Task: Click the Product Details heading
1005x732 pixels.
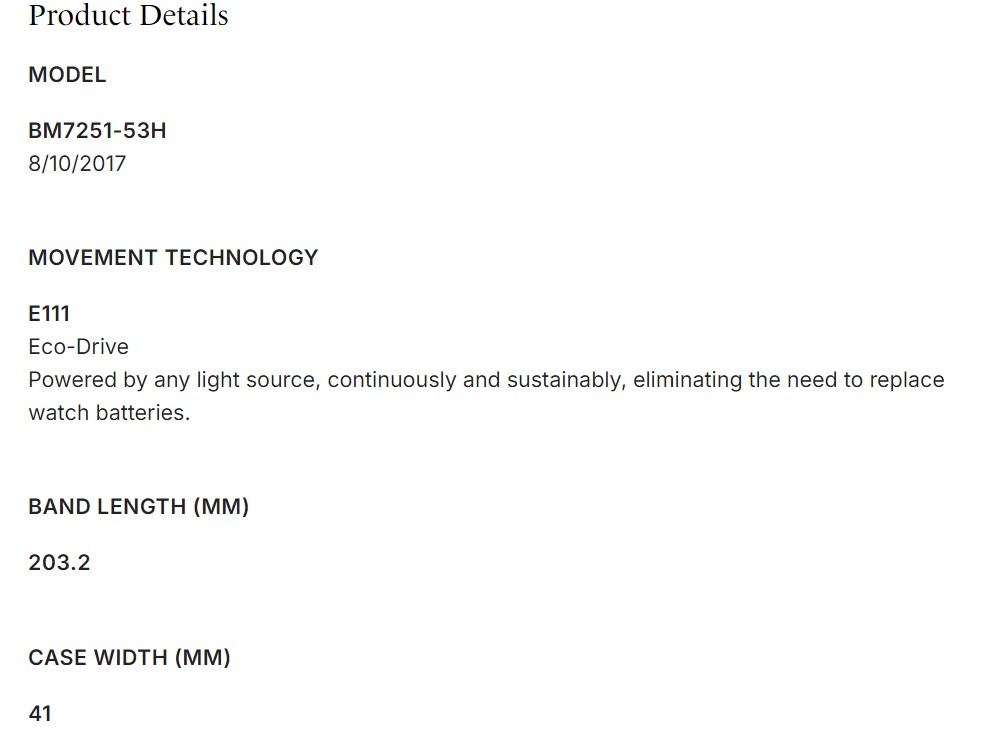Action: pyautogui.click(x=128, y=16)
